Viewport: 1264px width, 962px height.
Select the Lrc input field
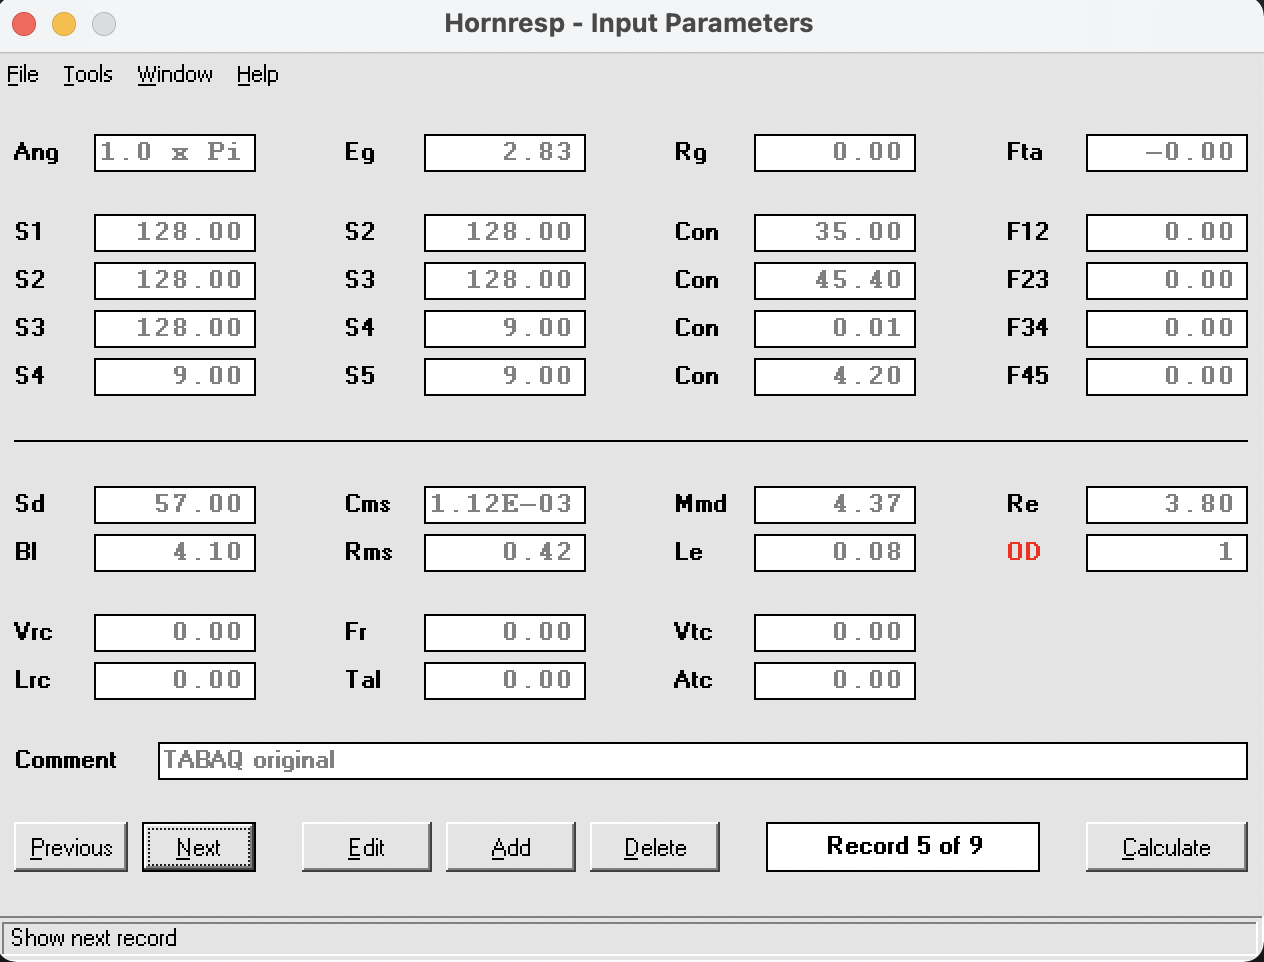pyautogui.click(x=175, y=681)
